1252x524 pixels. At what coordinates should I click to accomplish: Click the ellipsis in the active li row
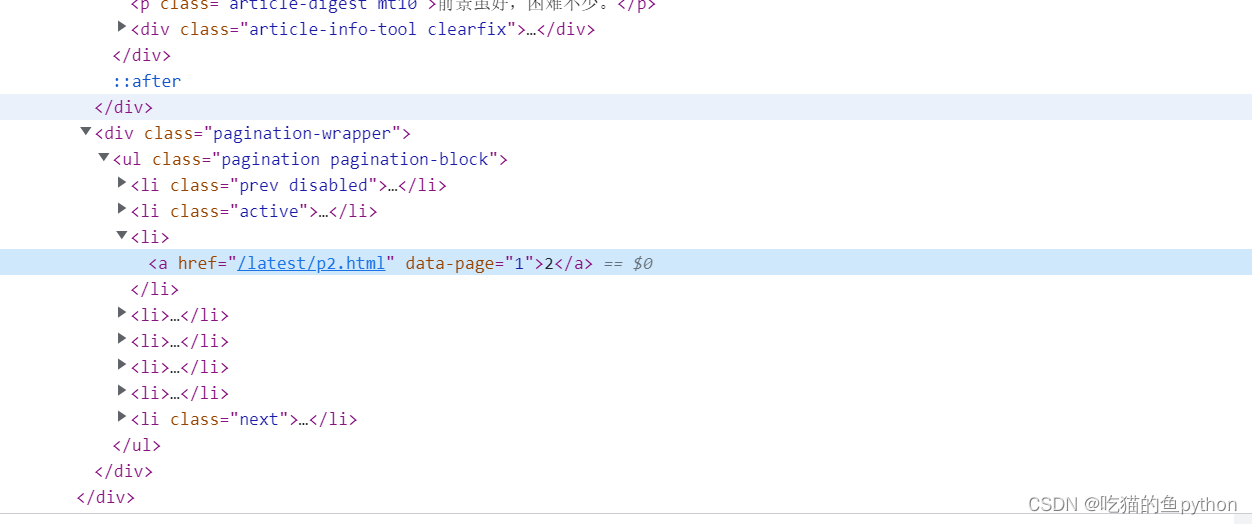click(323, 211)
